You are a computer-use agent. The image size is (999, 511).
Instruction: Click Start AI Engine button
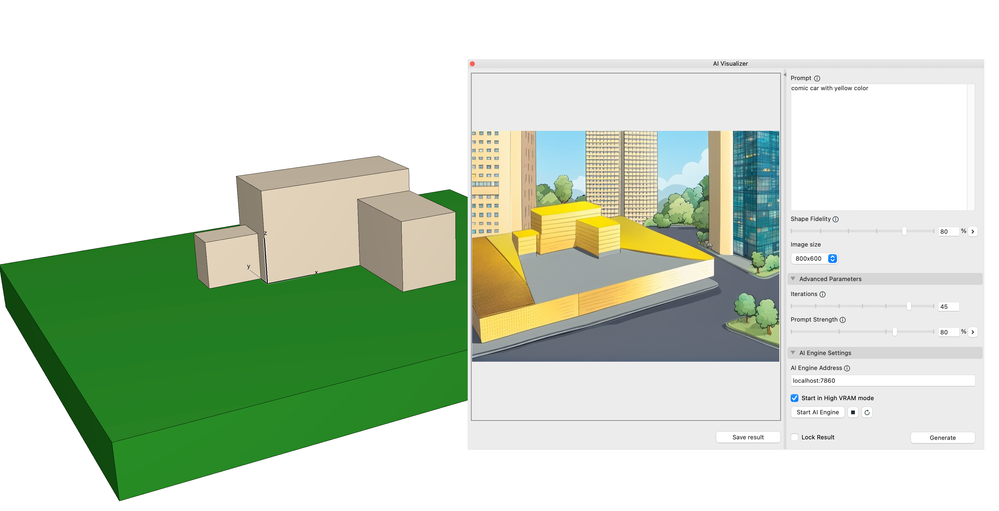(817, 412)
